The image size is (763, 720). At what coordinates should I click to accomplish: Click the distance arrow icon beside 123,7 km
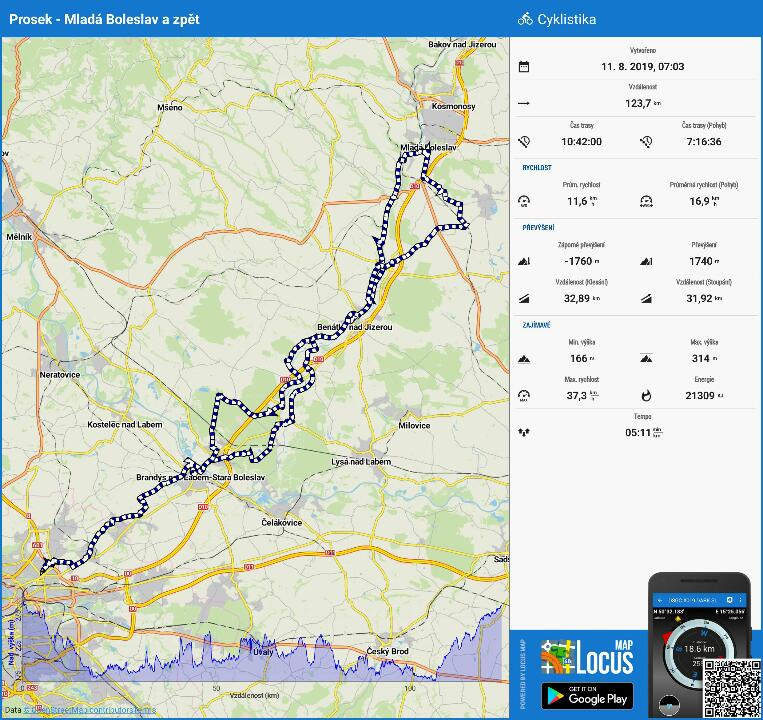(x=524, y=103)
